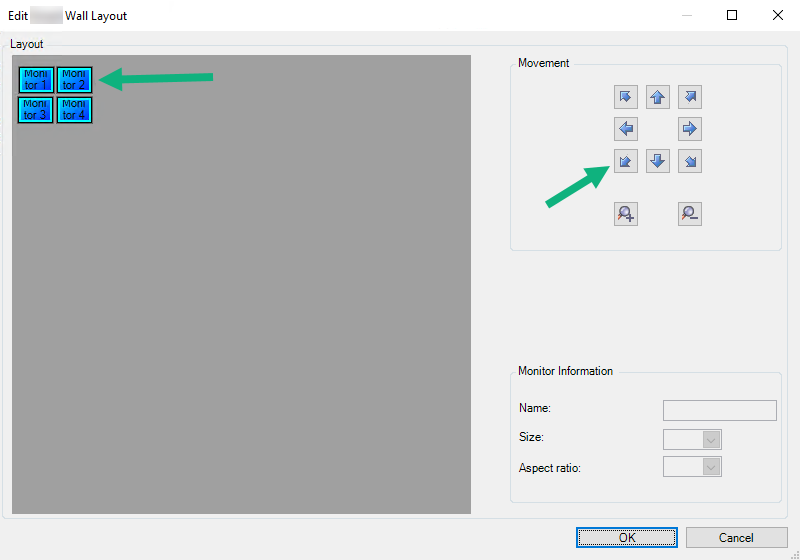800x560 pixels.
Task: Select Monitor 1 in the layout
Action: click(x=36, y=80)
